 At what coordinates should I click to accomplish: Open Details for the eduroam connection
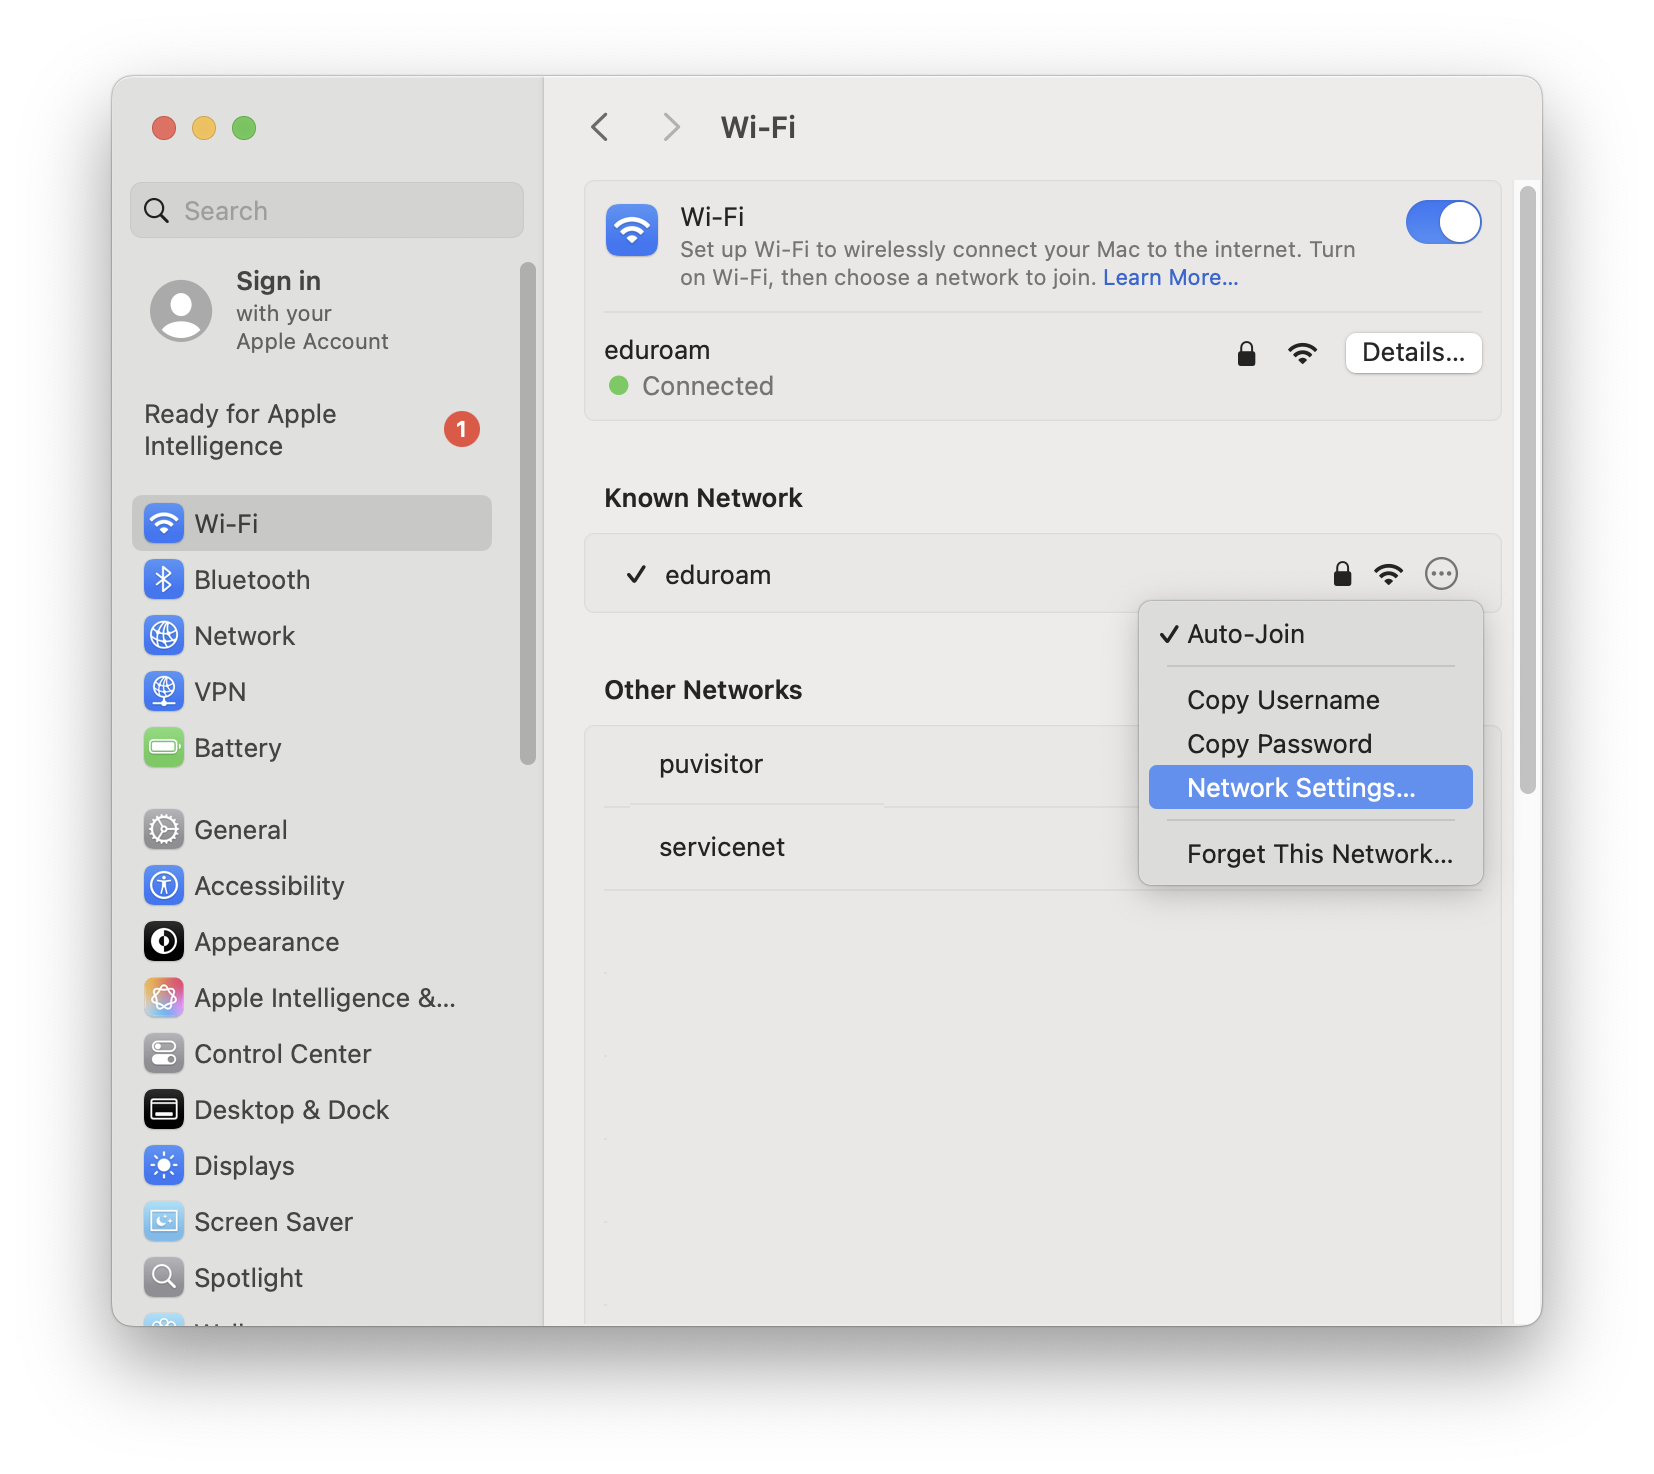(x=1413, y=353)
